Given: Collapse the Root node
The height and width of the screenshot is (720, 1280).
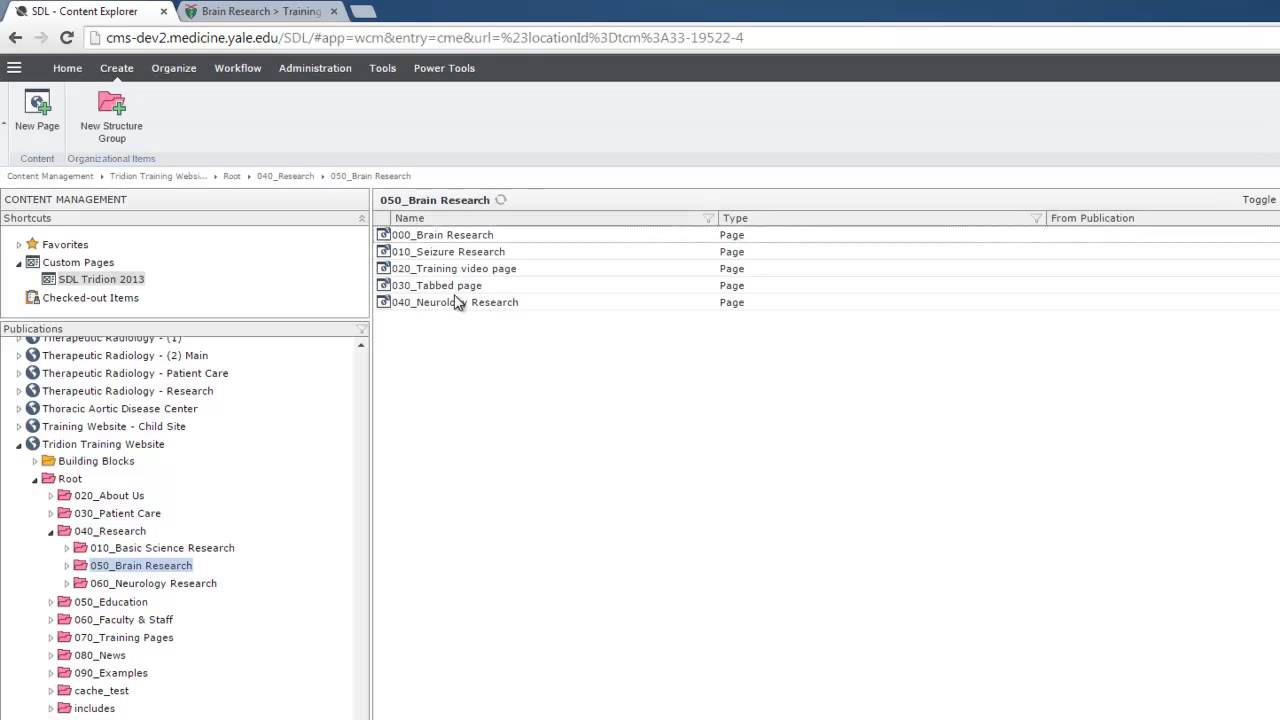Looking at the screenshot, I should coord(34,480).
